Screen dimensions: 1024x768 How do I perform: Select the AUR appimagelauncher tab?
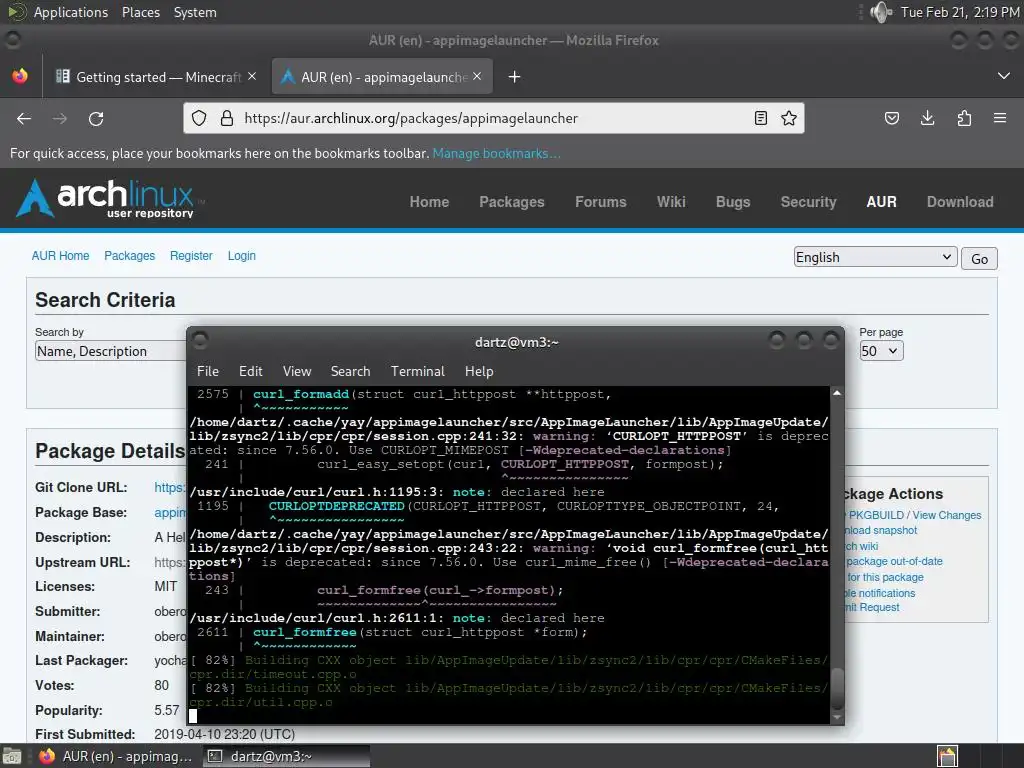(x=382, y=77)
